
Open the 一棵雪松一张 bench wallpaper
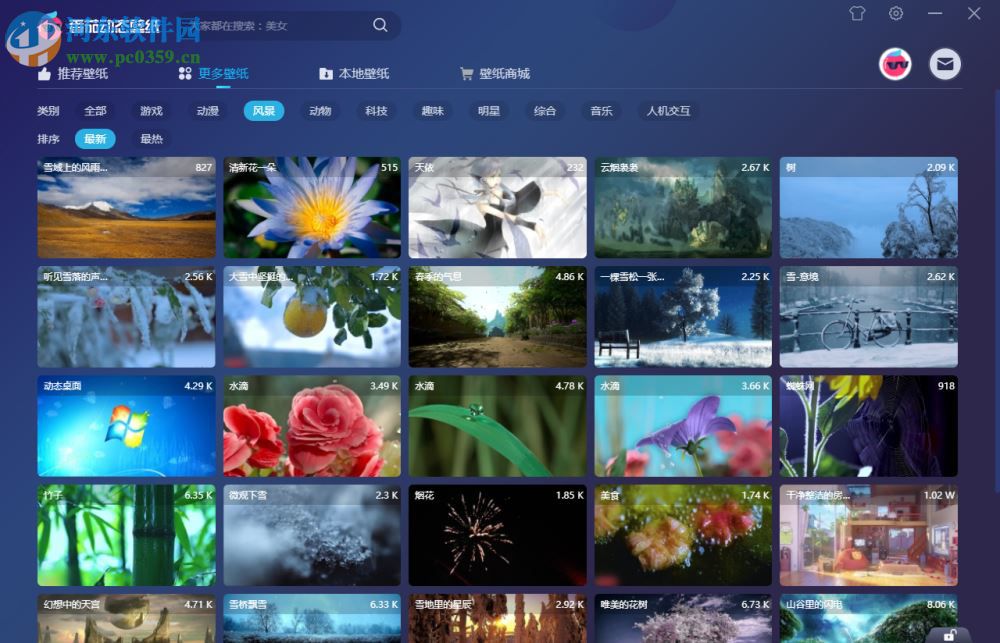tap(683, 316)
